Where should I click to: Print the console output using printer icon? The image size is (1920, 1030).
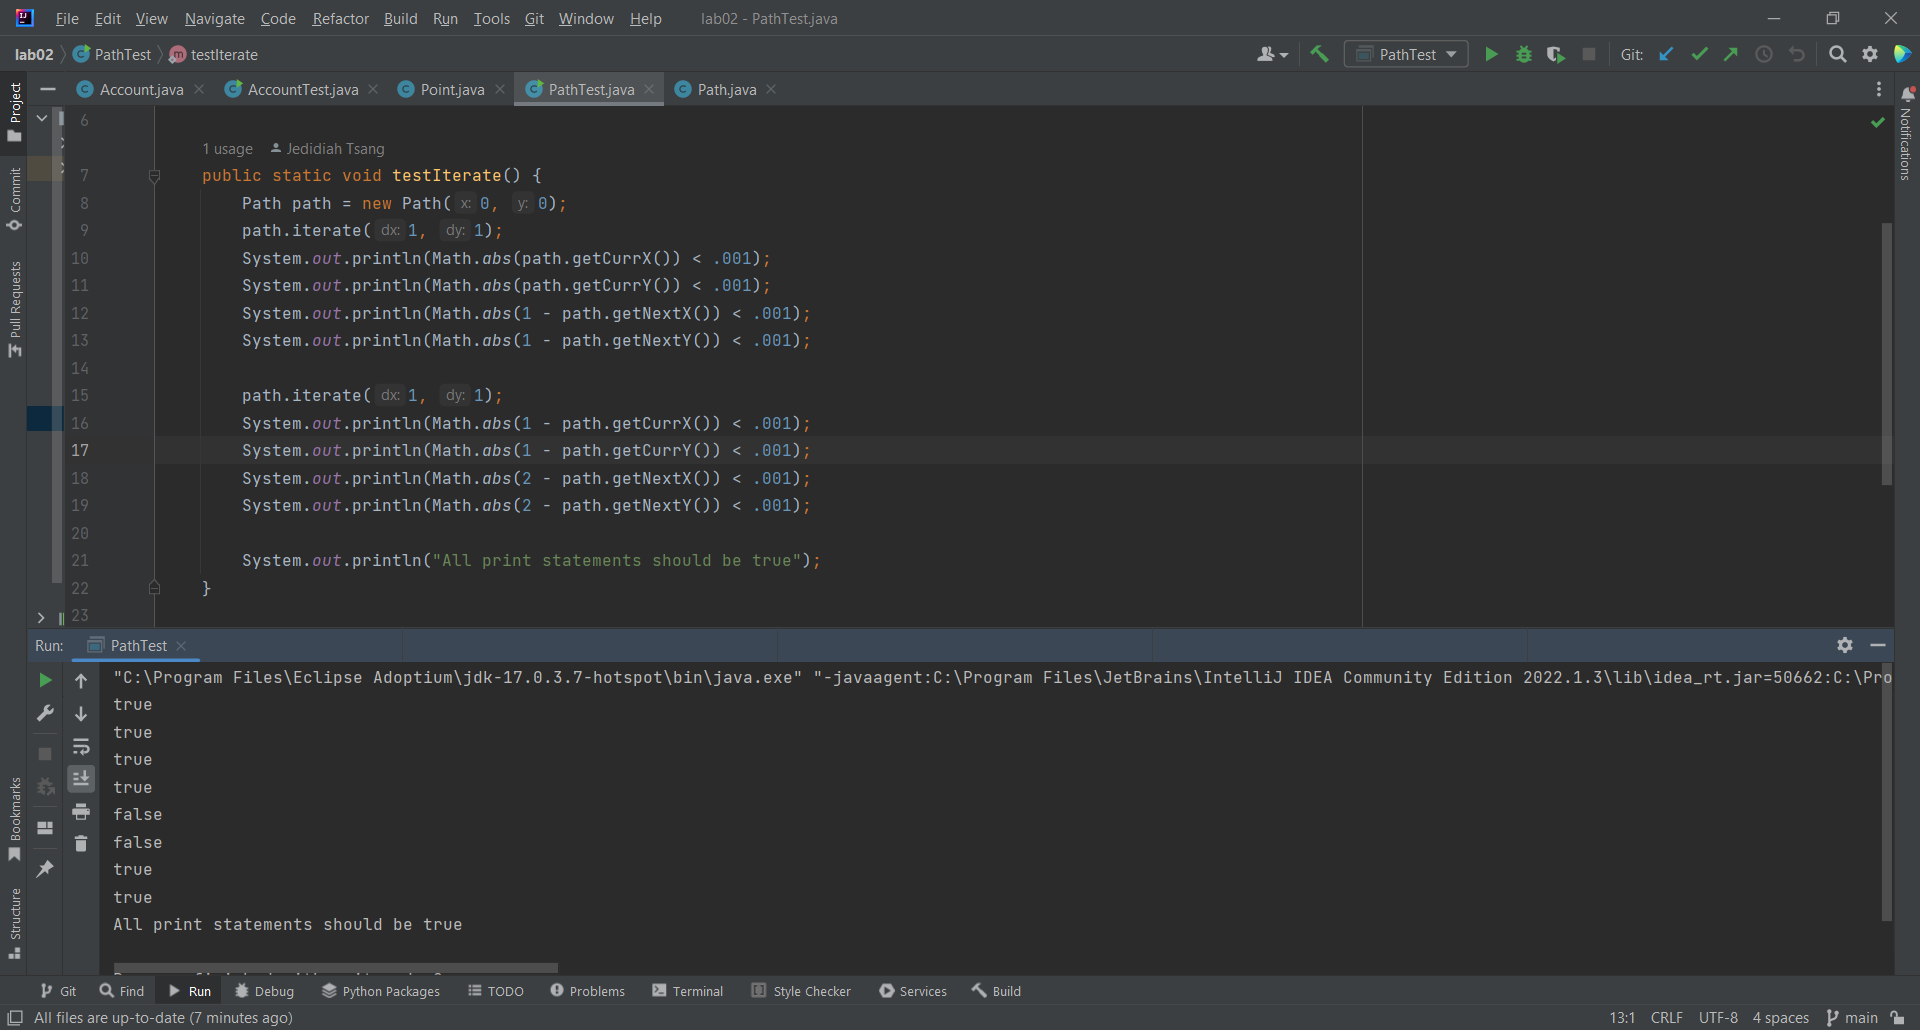pos(81,811)
